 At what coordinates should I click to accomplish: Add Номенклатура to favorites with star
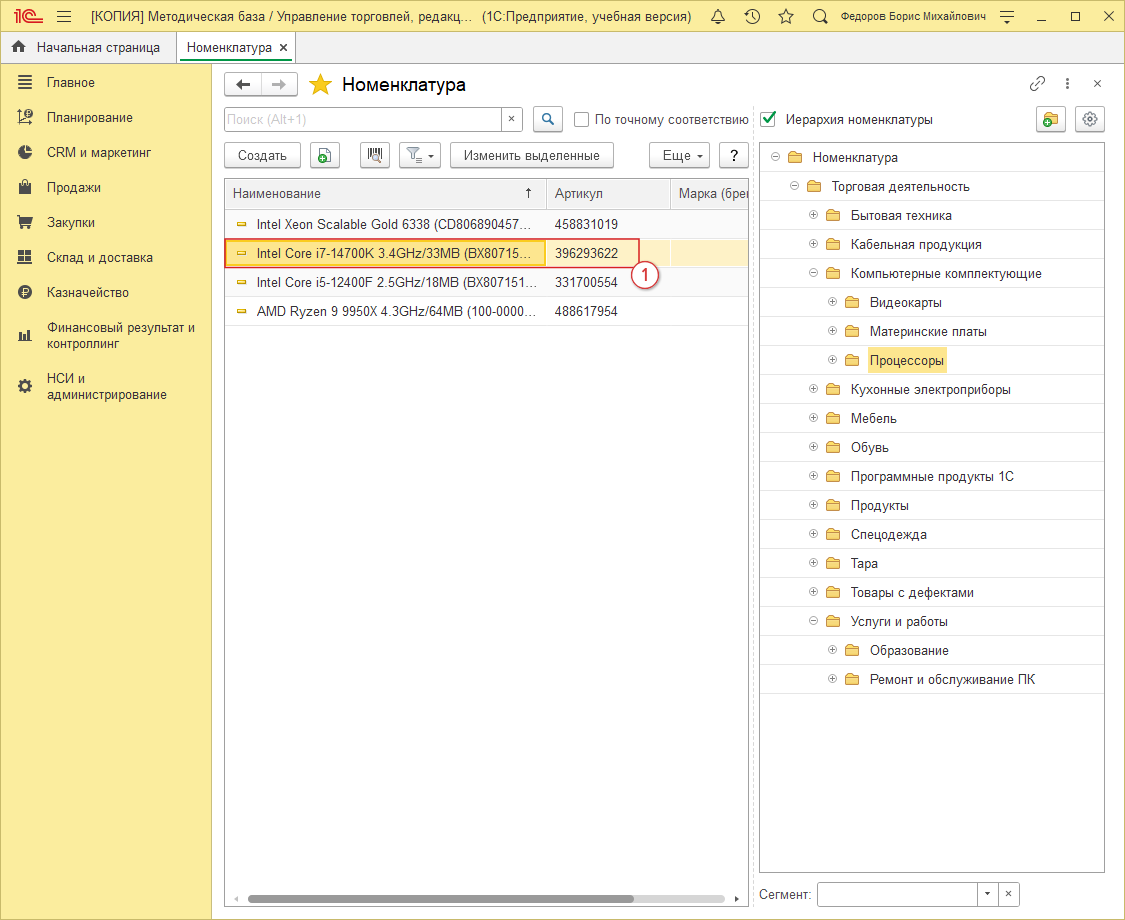pyautogui.click(x=320, y=85)
